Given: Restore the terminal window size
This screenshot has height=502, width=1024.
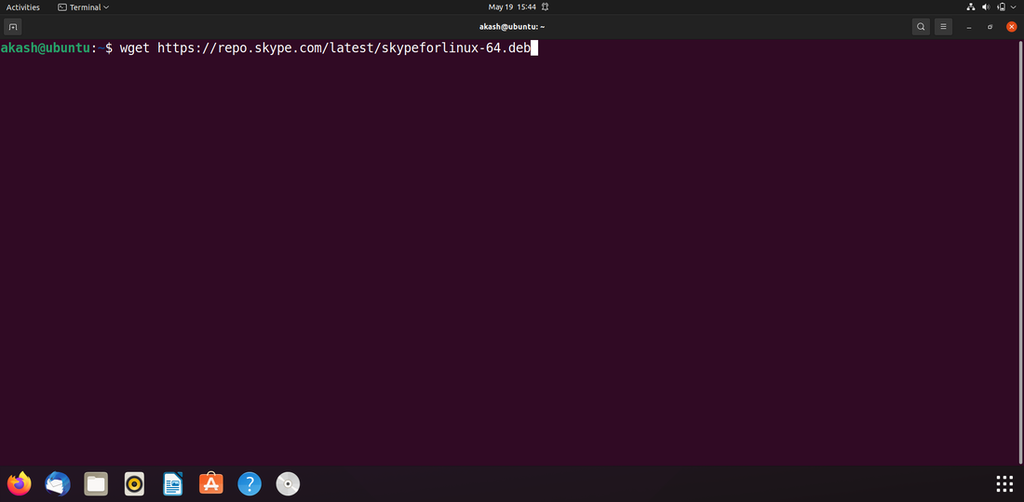Looking at the screenshot, I should [990, 27].
